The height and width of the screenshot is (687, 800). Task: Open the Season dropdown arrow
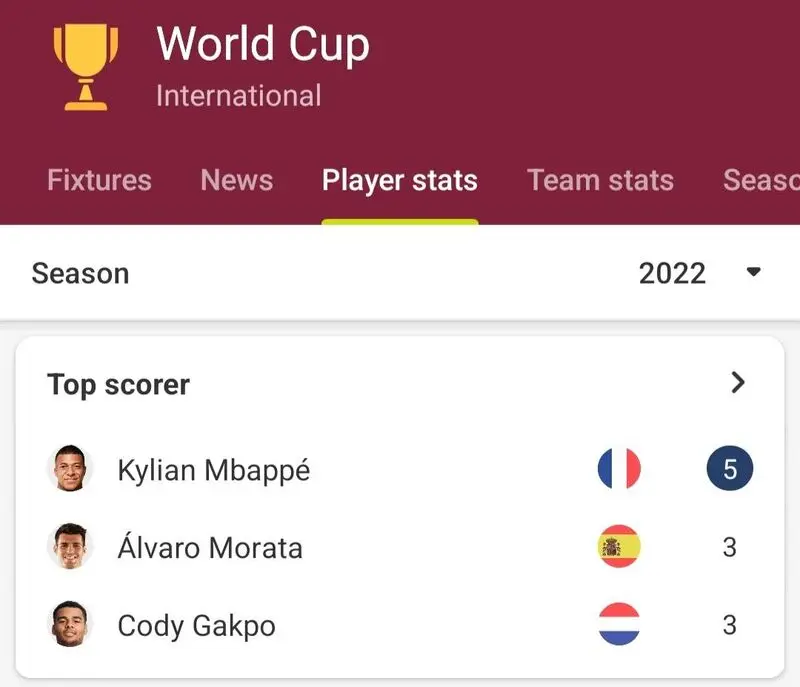[x=754, y=272]
